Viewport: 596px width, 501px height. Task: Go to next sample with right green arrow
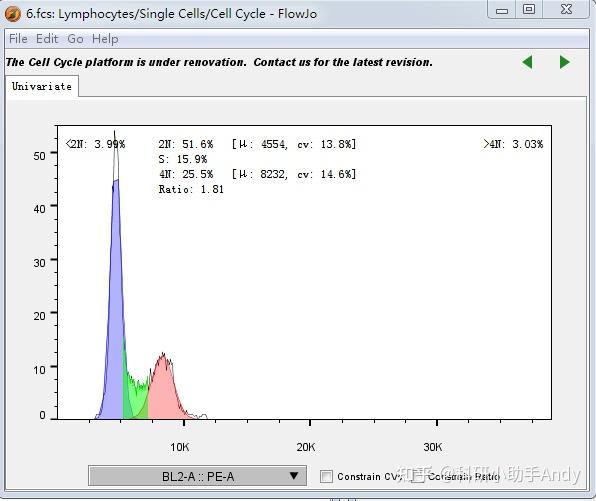tap(565, 62)
